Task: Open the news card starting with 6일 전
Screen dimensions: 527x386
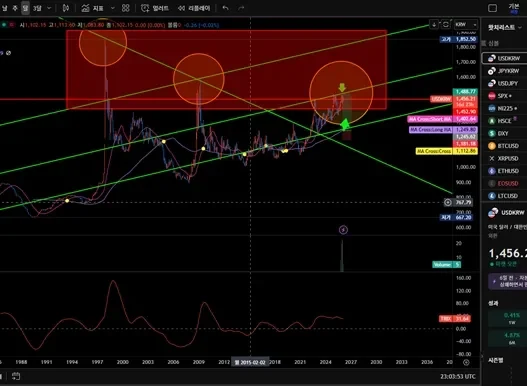Action: point(508,281)
